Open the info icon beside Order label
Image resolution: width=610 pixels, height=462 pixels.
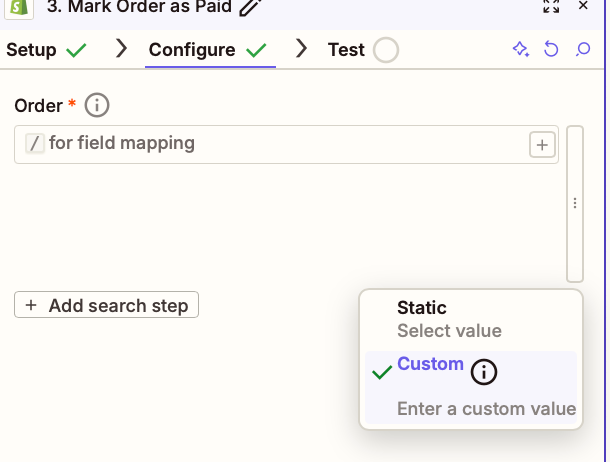(97, 105)
